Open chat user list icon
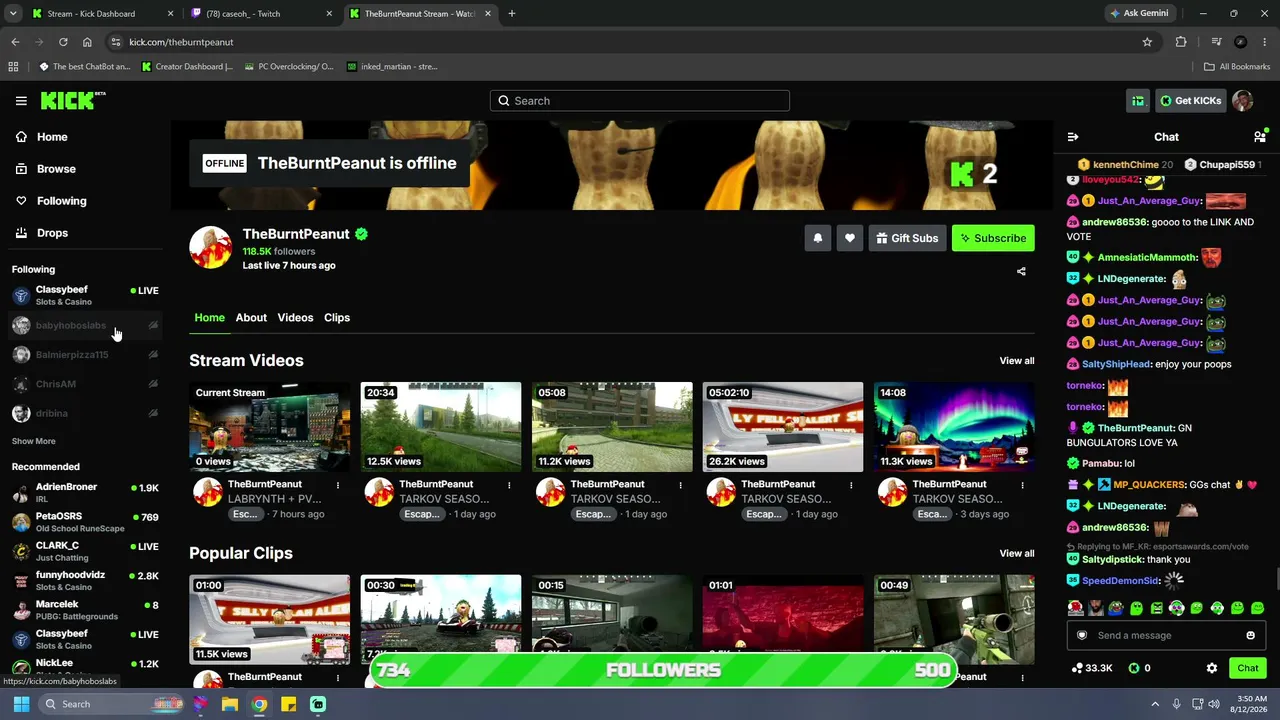The width and height of the screenshot is (1280, 720). 1260,137
